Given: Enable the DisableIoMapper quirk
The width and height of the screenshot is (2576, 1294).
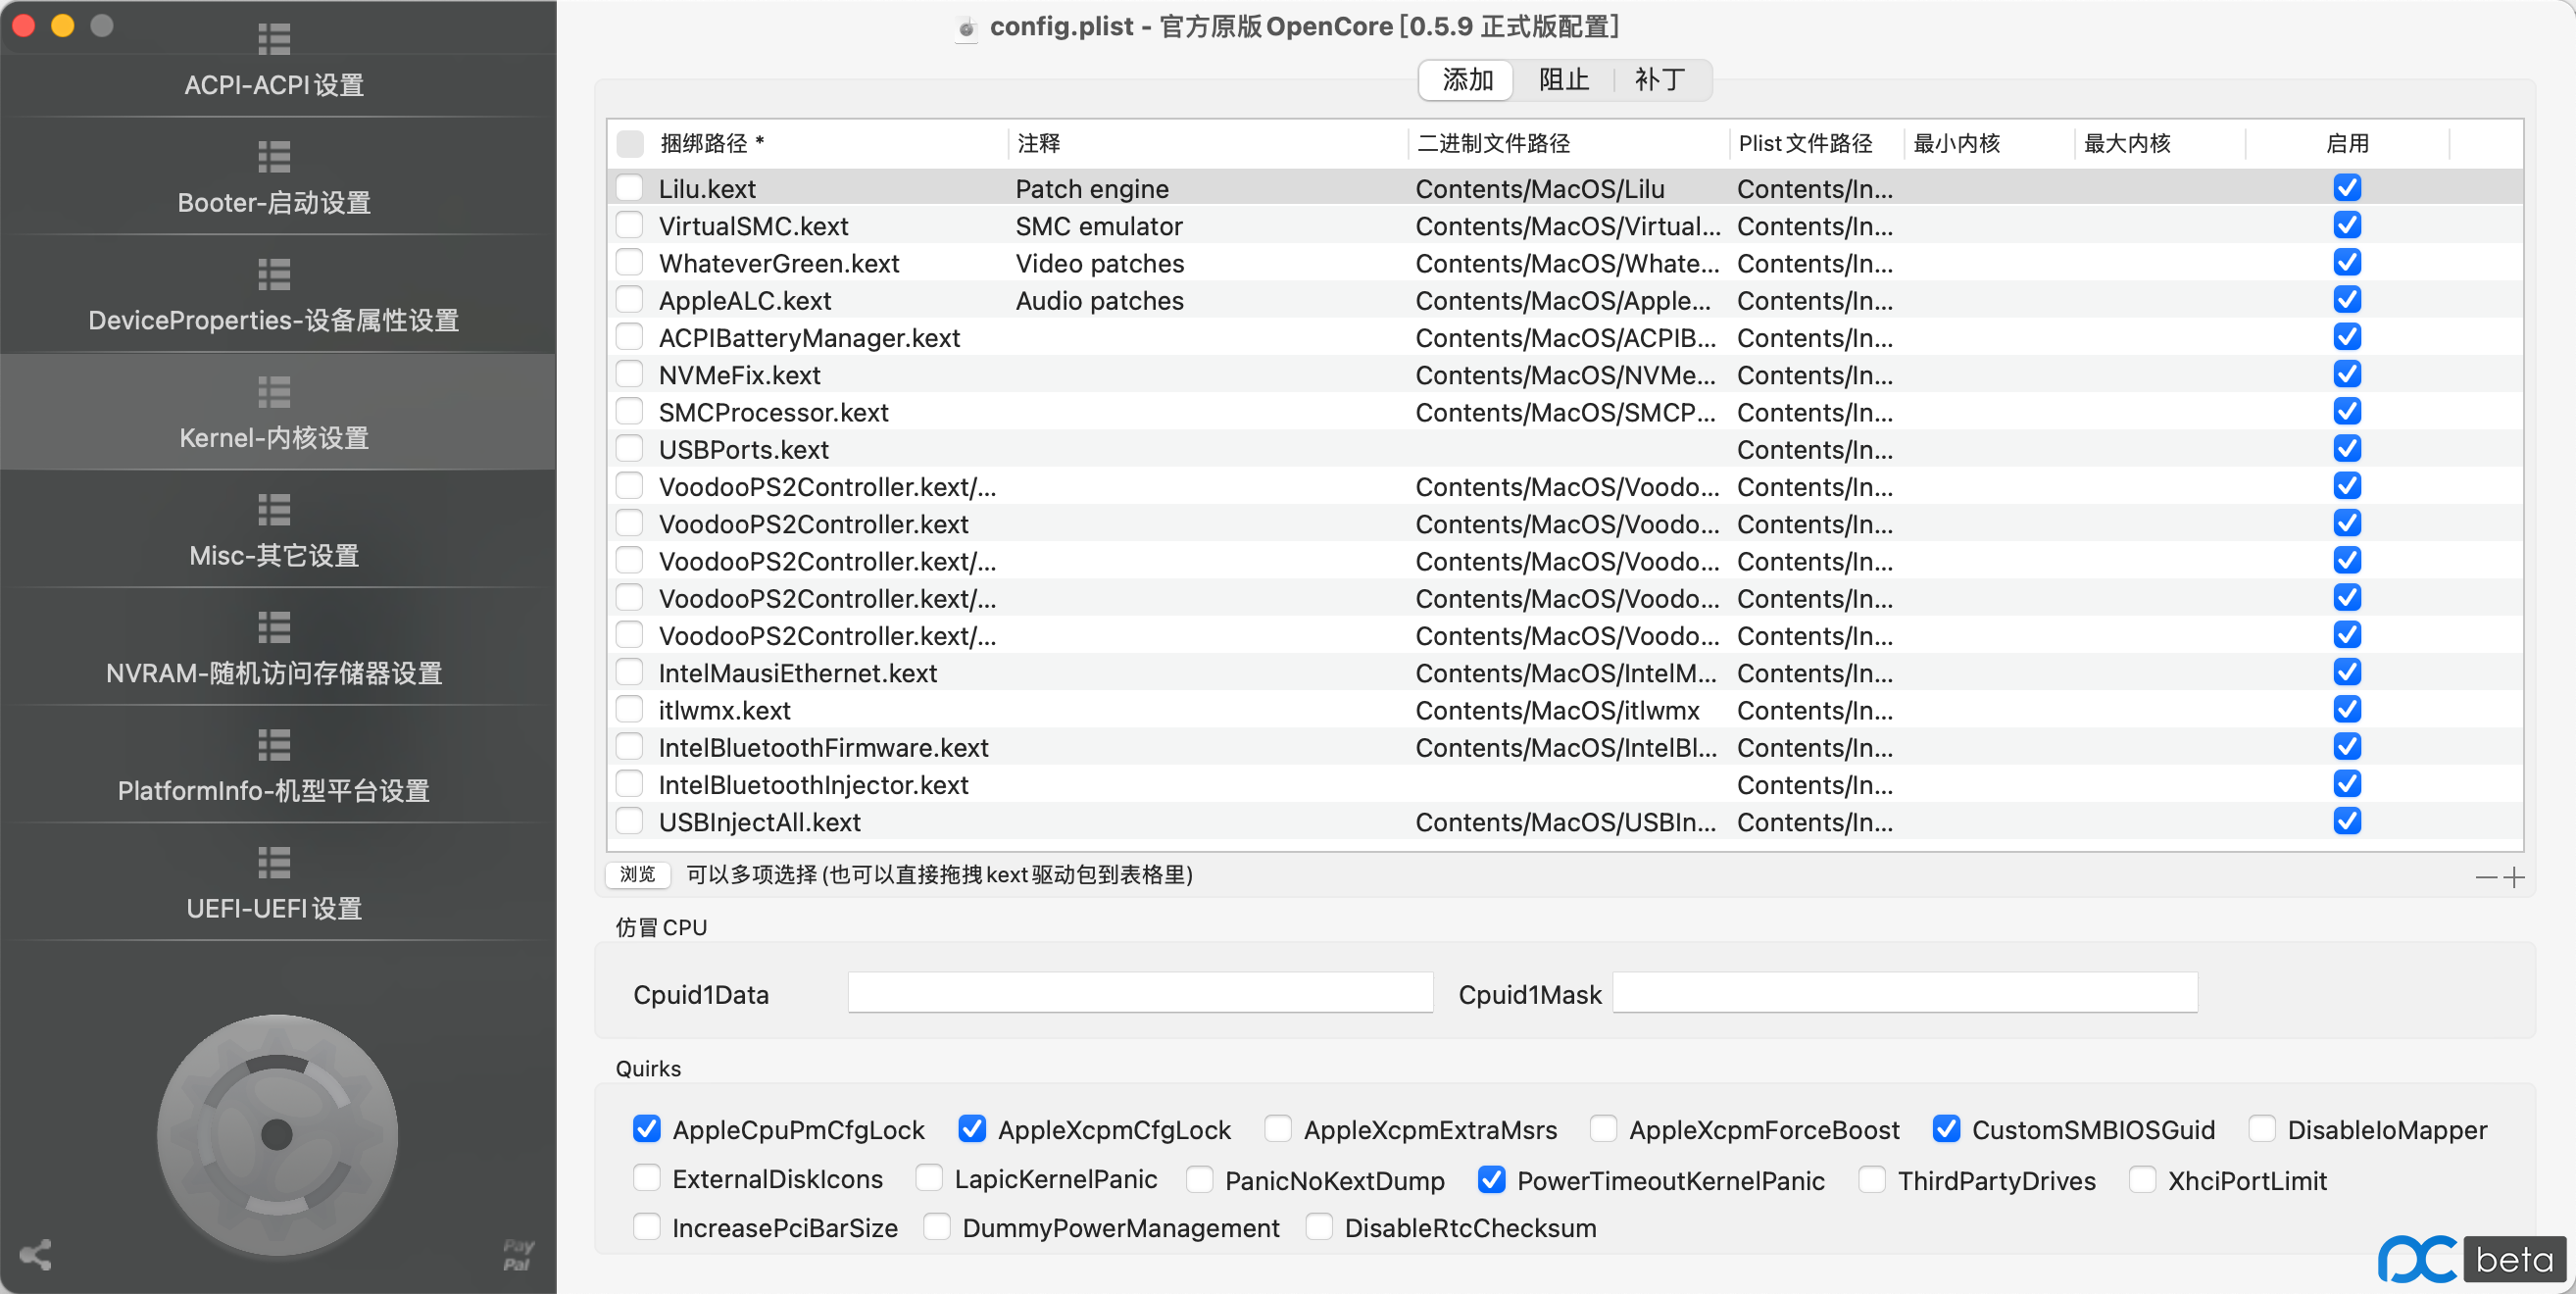Looking at the screenshot, I should coord(2262,1129).
